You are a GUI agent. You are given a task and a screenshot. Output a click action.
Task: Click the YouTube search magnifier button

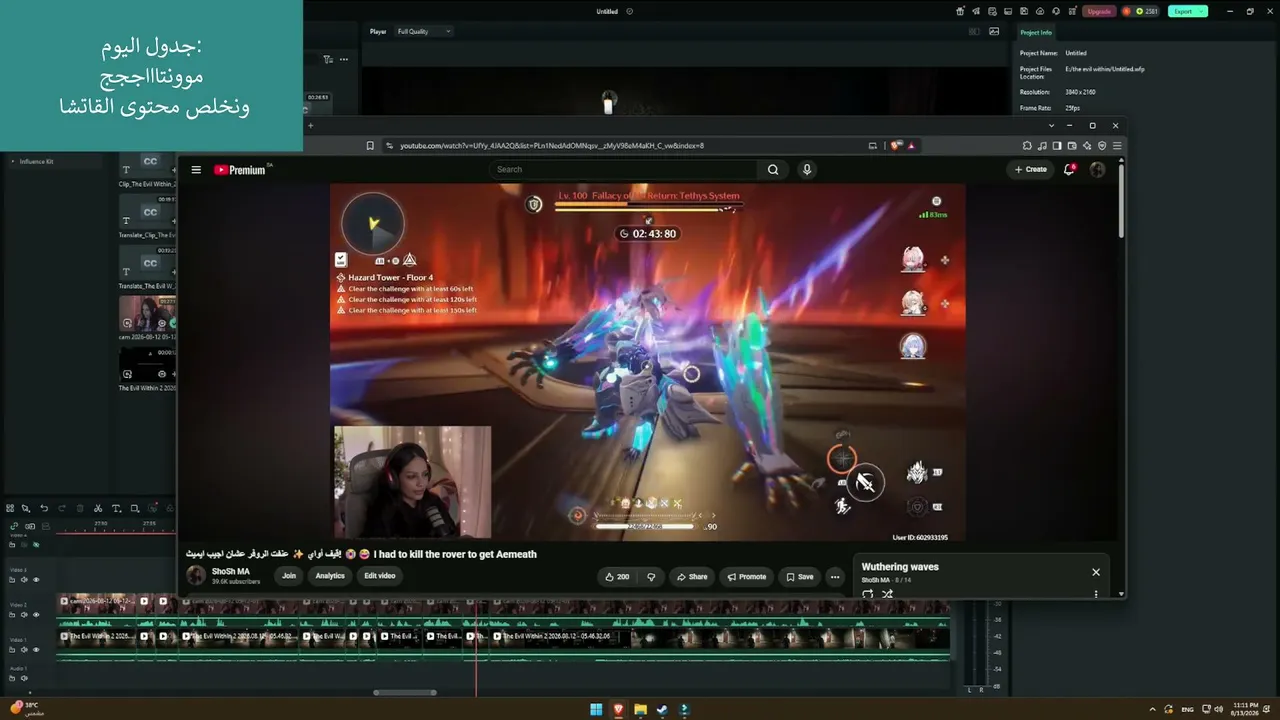tap(773, 170)
